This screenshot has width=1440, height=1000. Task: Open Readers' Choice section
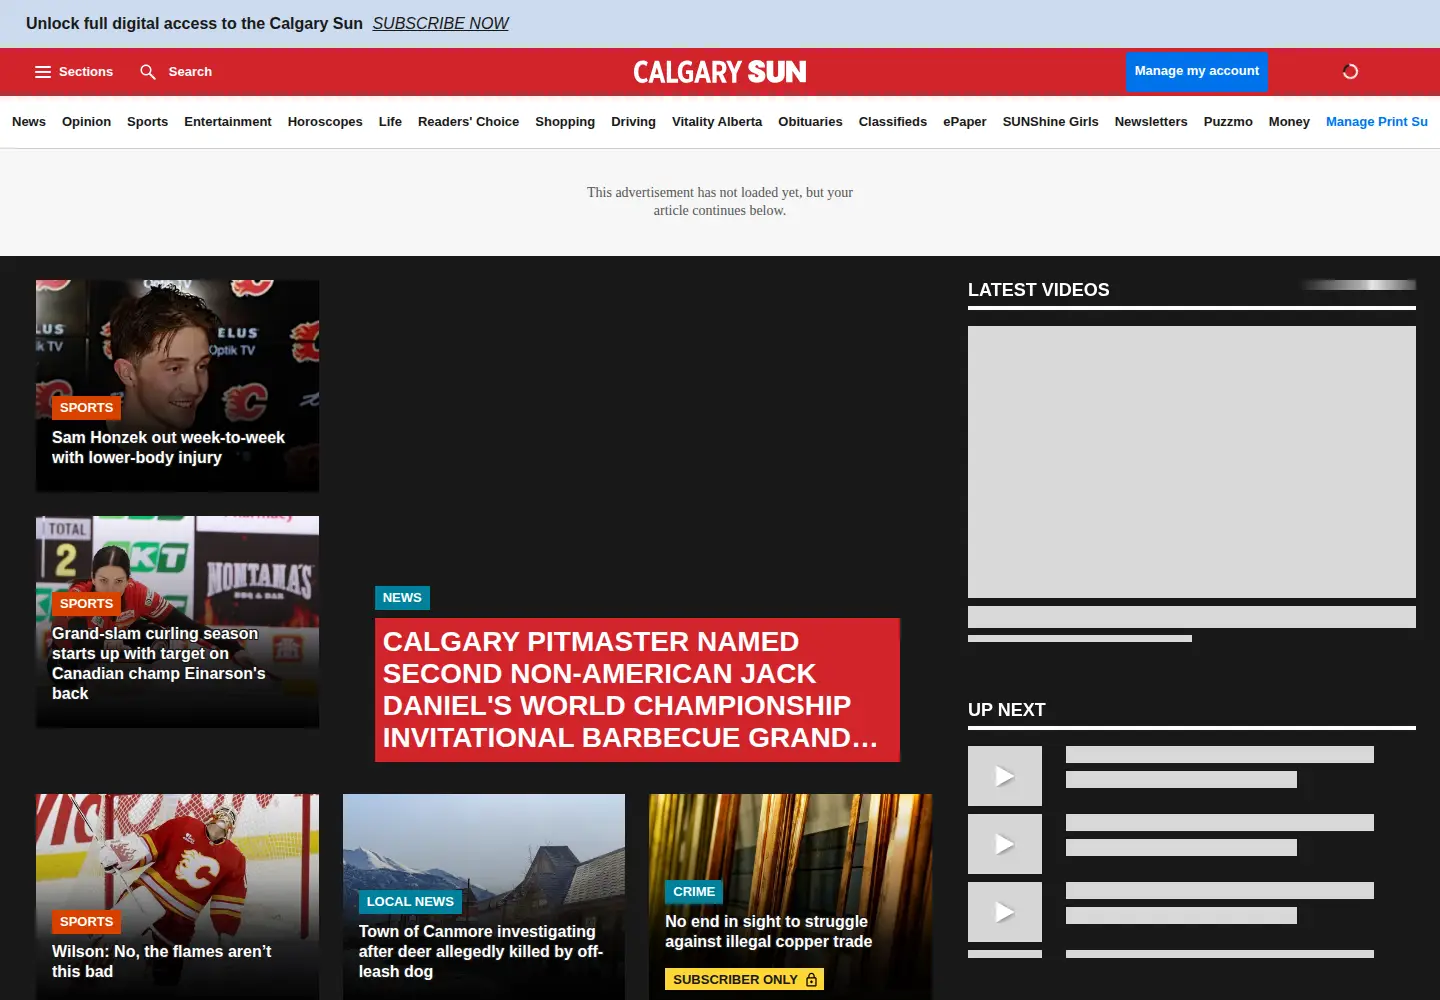click(468, 122)
